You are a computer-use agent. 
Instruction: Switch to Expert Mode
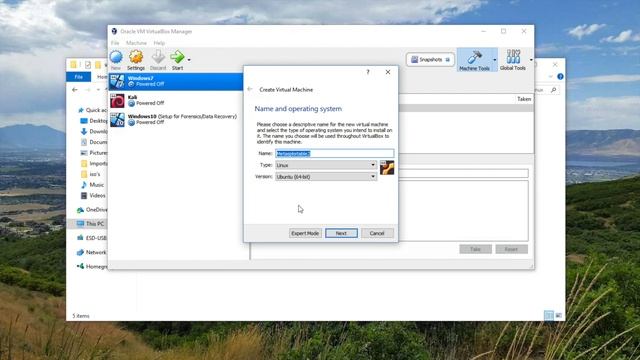point(305,233)
